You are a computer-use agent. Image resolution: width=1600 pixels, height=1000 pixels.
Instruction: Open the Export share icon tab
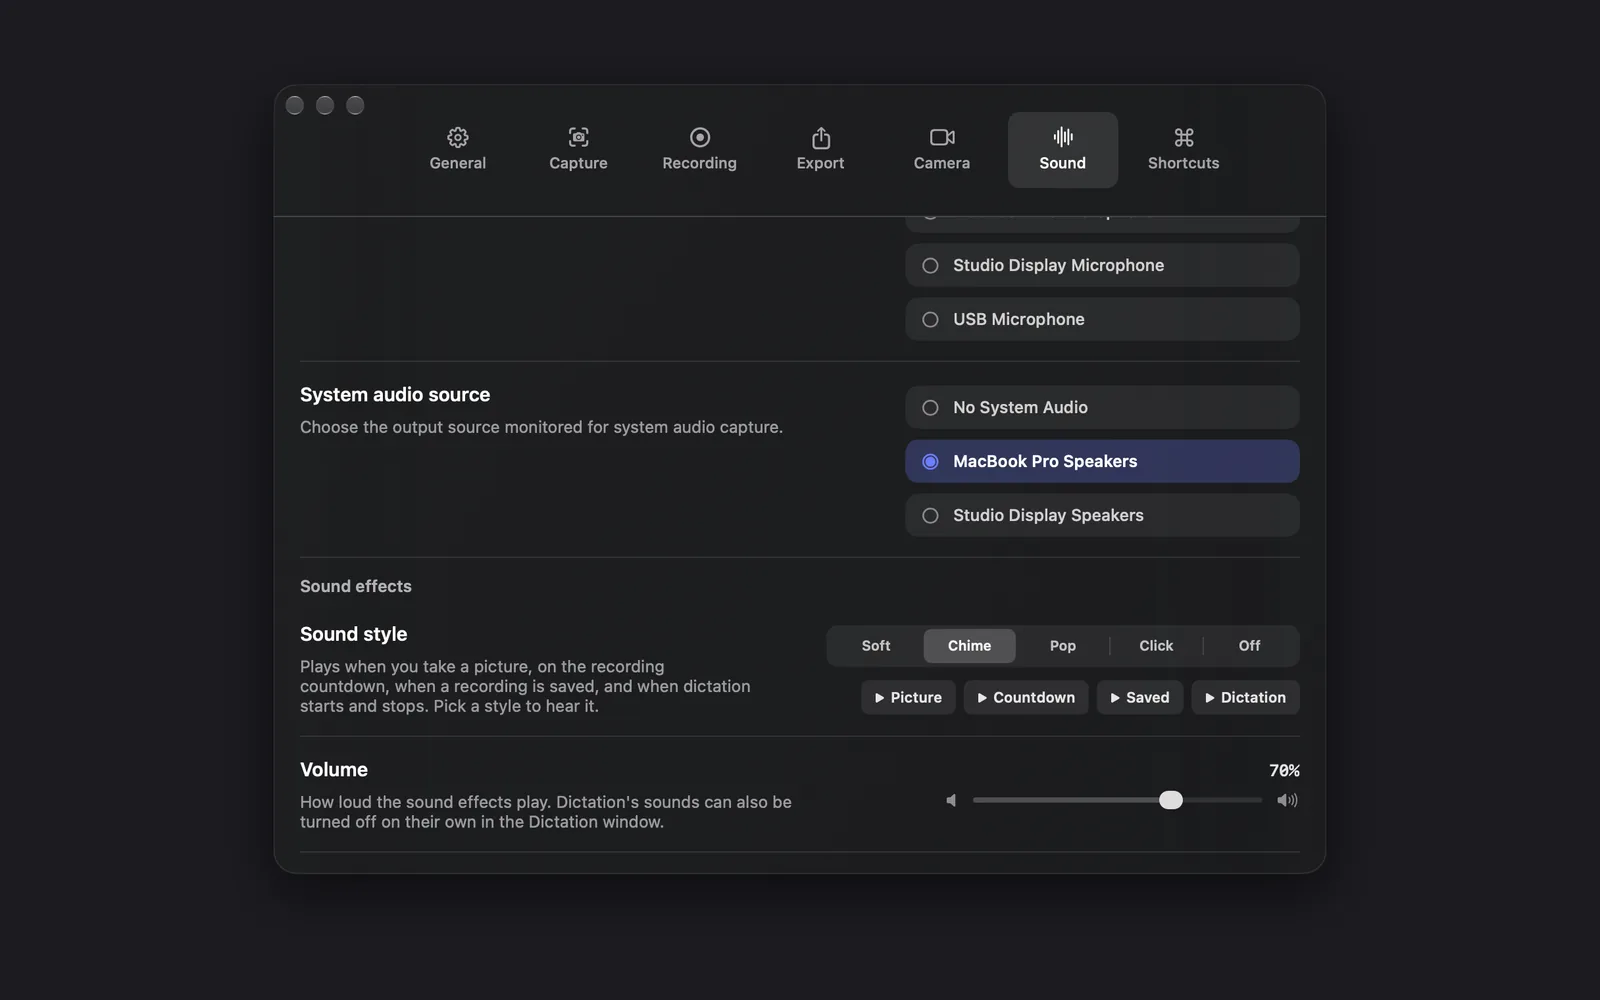[821, 137]
